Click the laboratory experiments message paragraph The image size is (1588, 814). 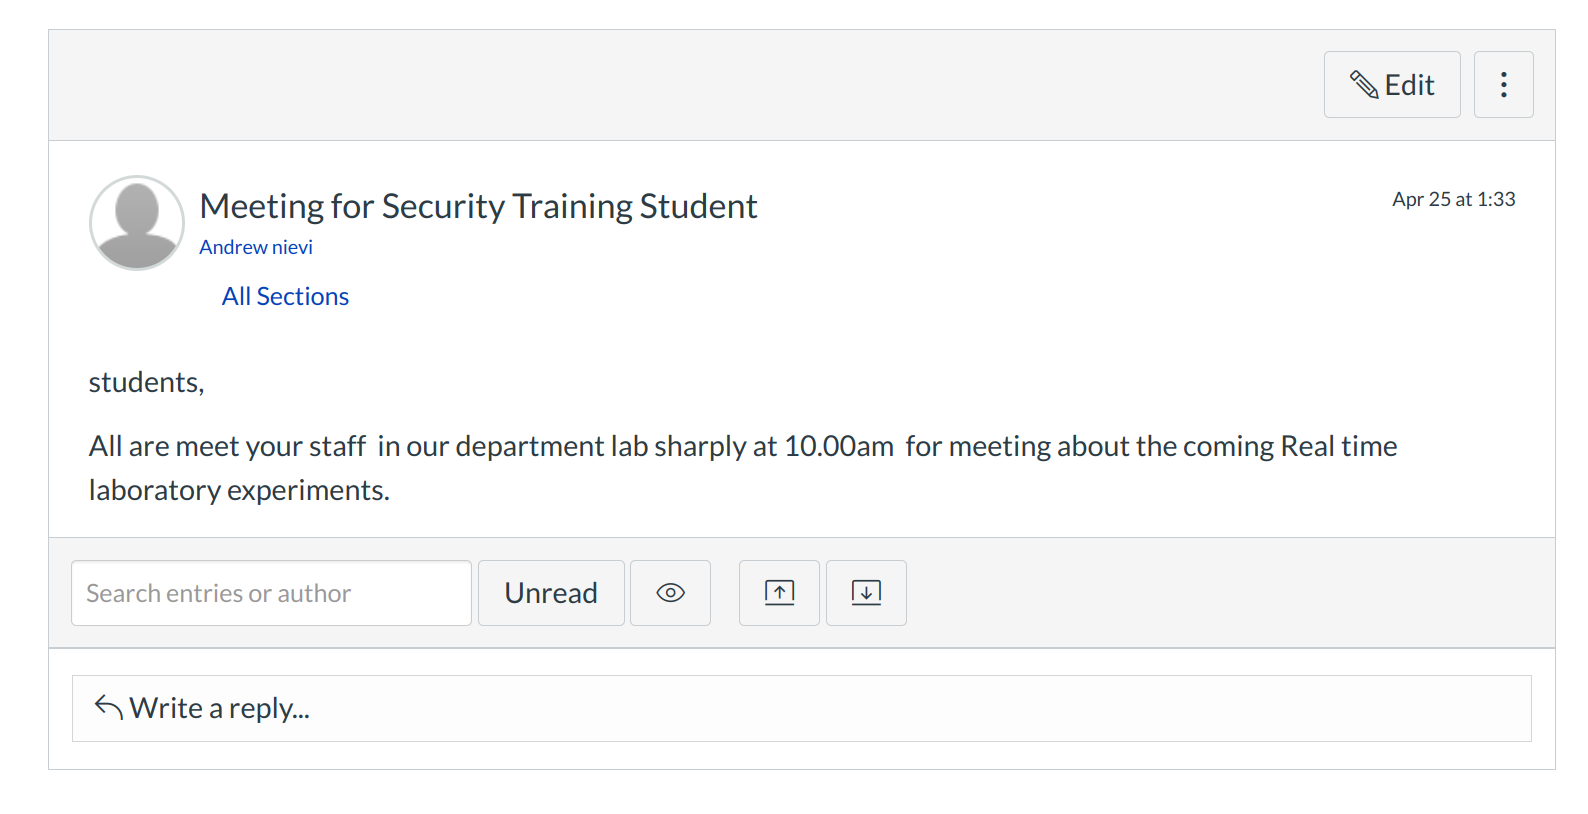(742, 467)
